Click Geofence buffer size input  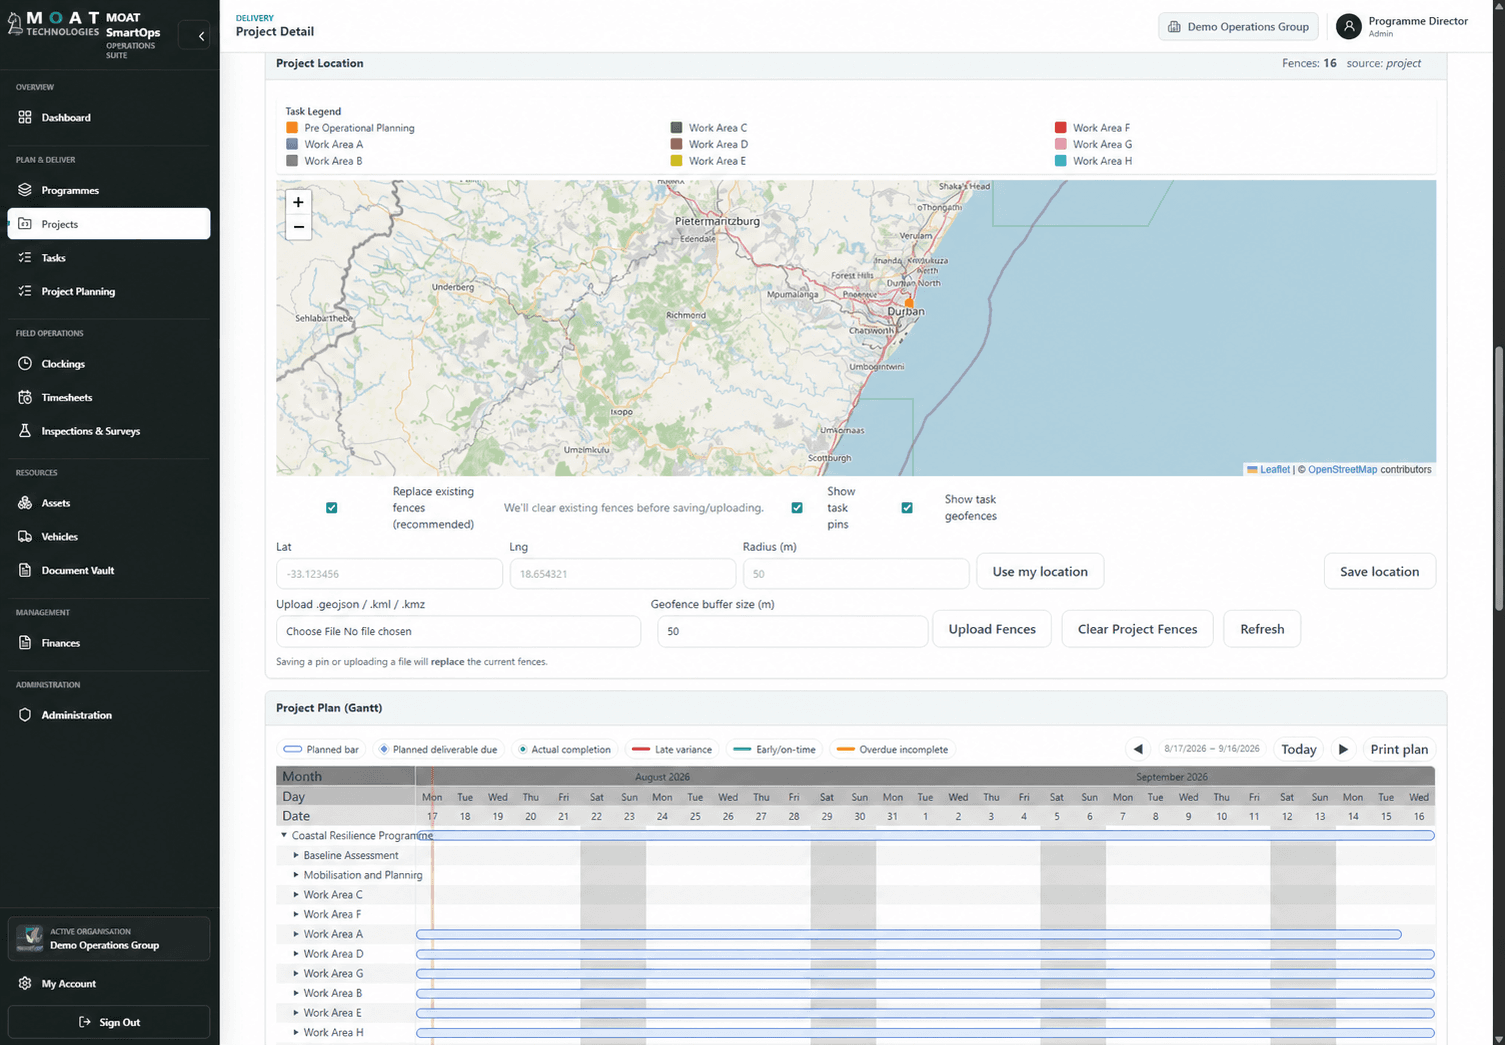pyautogui.click(x=792, y=631)
